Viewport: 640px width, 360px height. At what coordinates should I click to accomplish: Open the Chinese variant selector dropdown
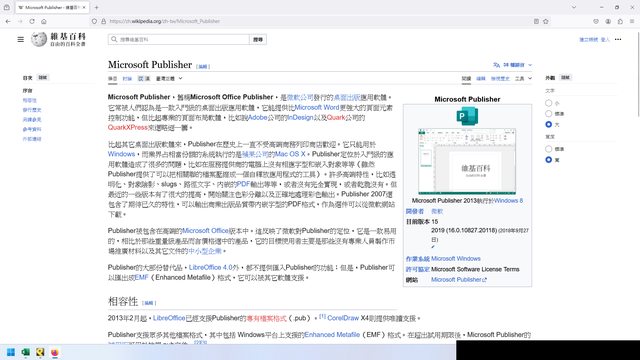point(169,78)
